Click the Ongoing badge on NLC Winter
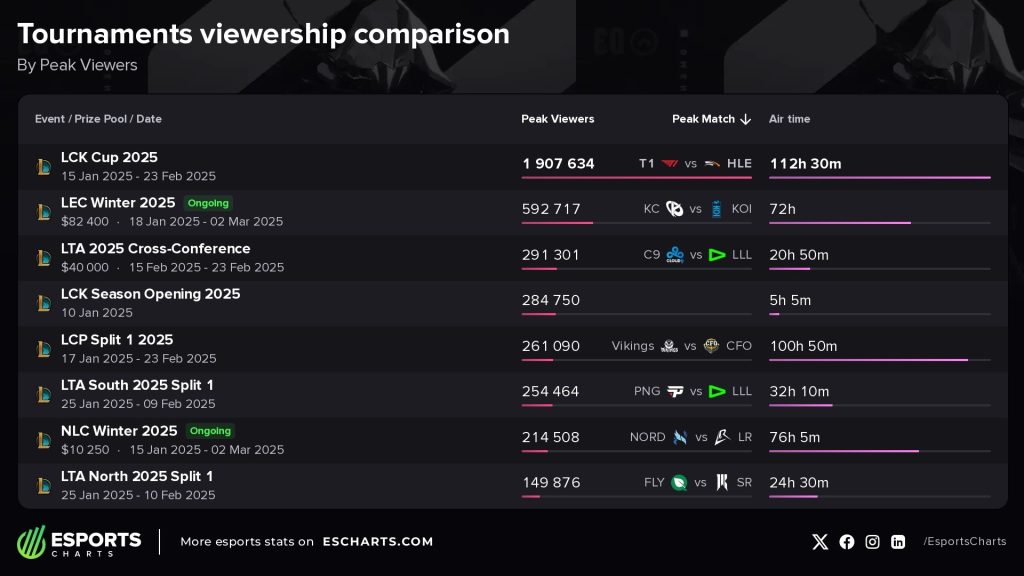The image size is (1024, 576). (x=210, y=431)
